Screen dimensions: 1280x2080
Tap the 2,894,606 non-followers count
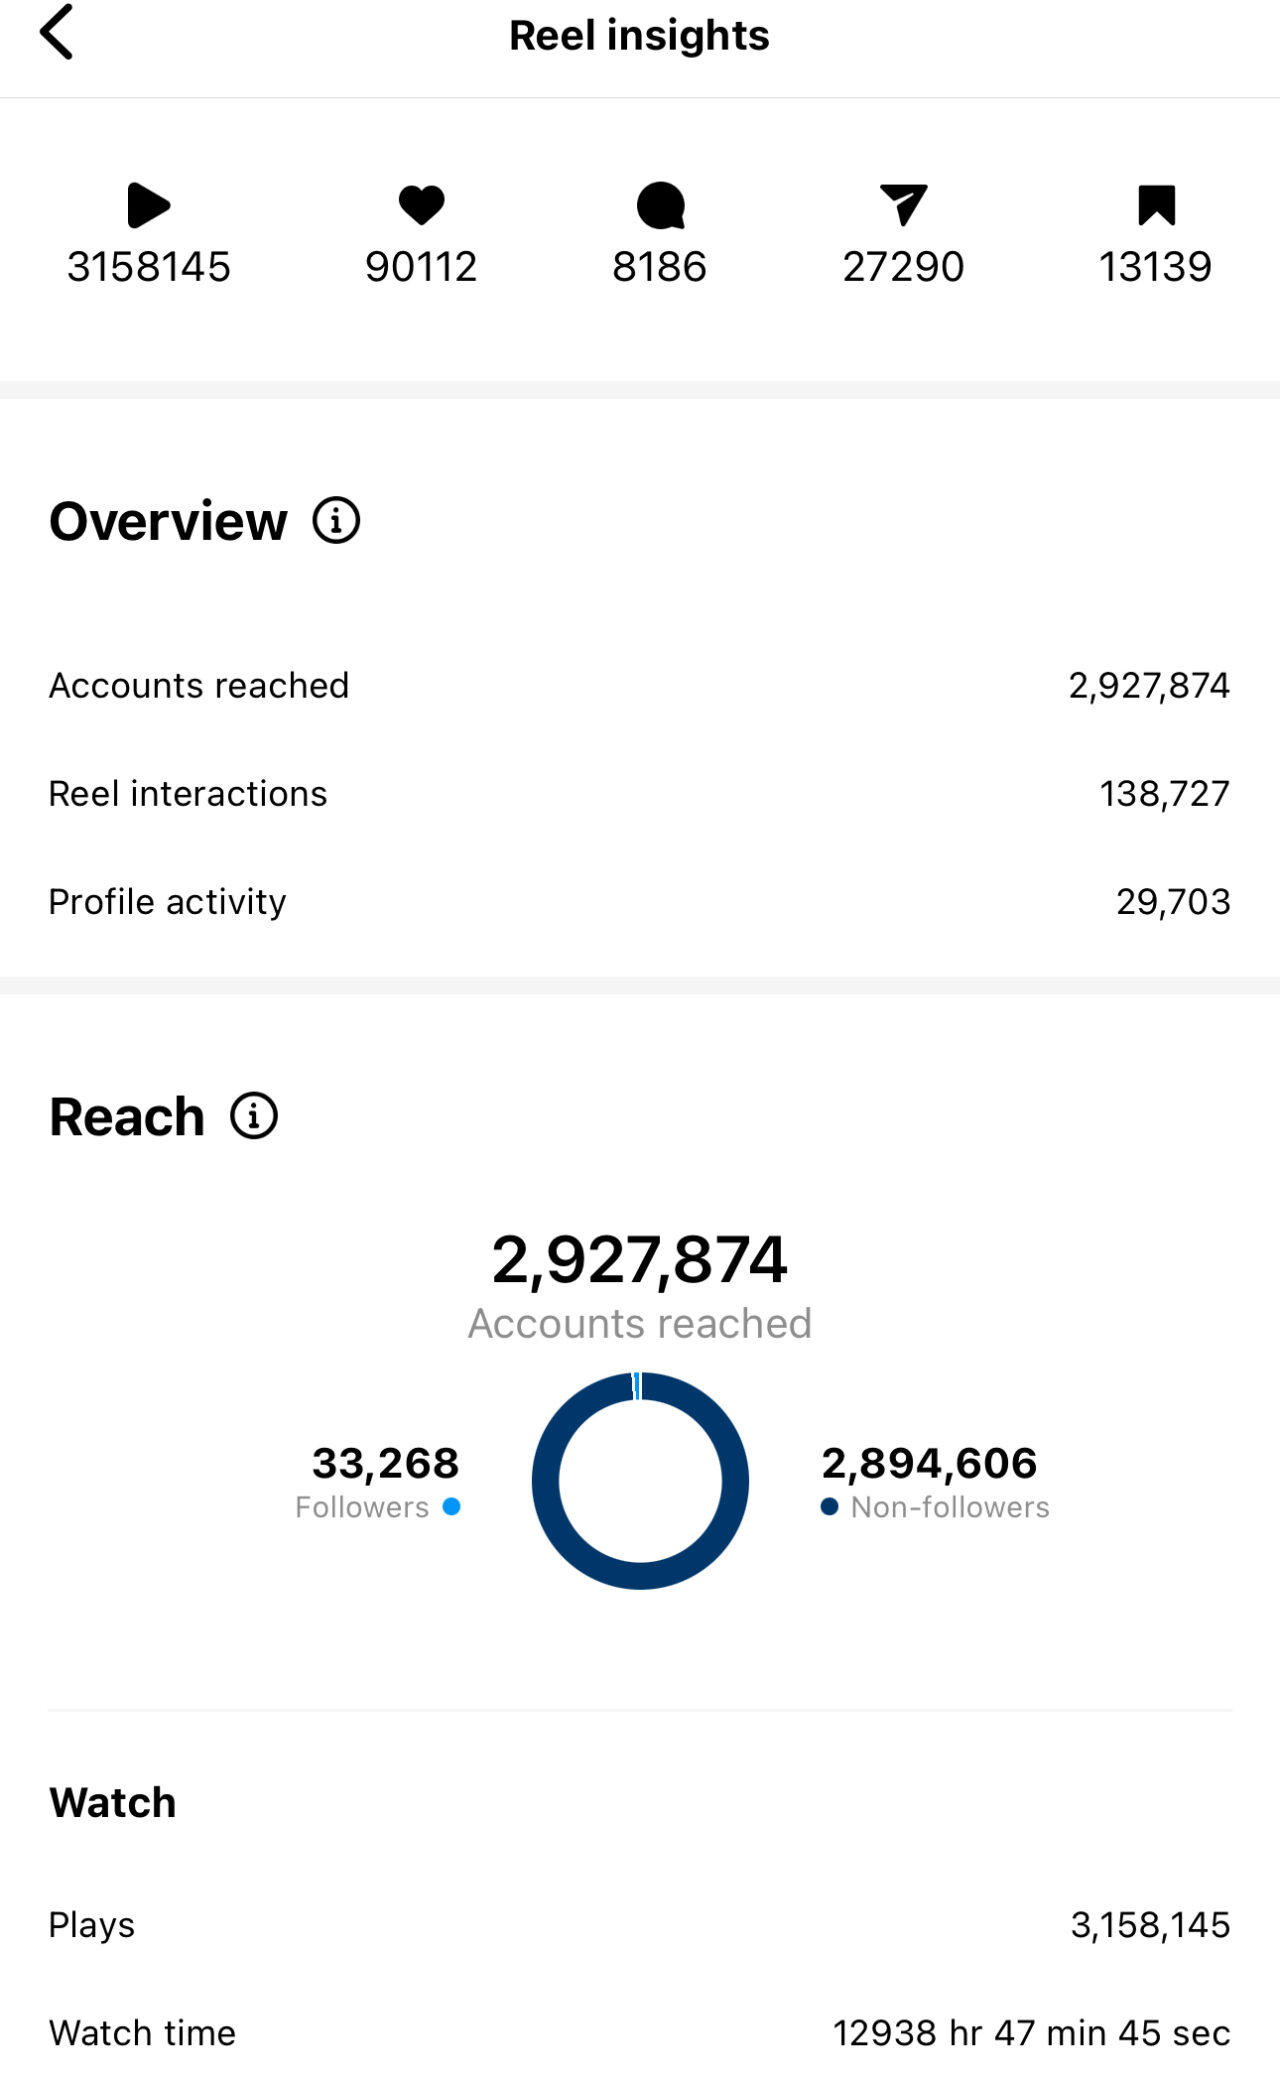tap(929, 1463)
